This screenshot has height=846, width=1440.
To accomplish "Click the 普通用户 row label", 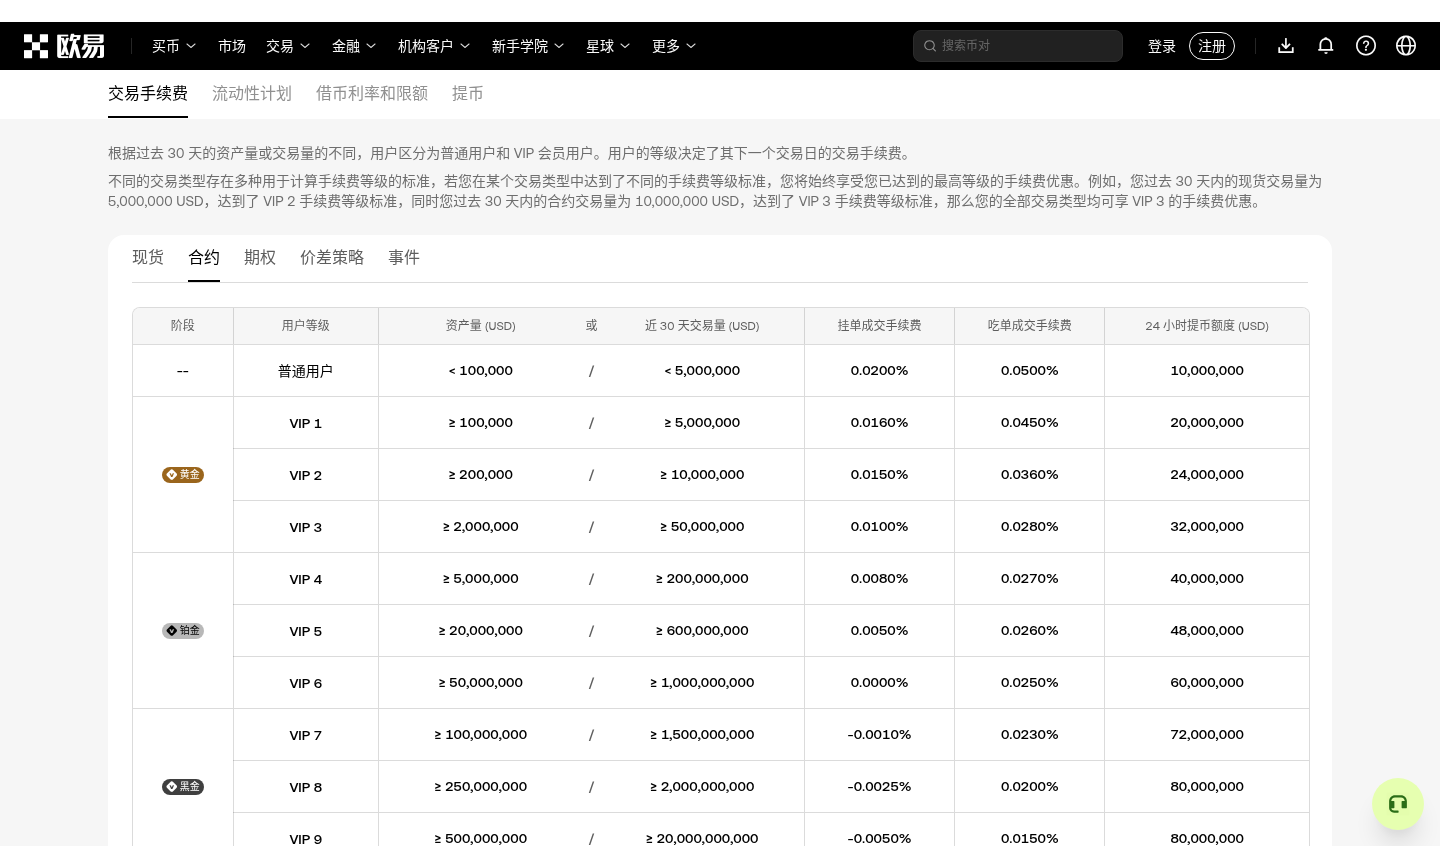I will 306,371.
